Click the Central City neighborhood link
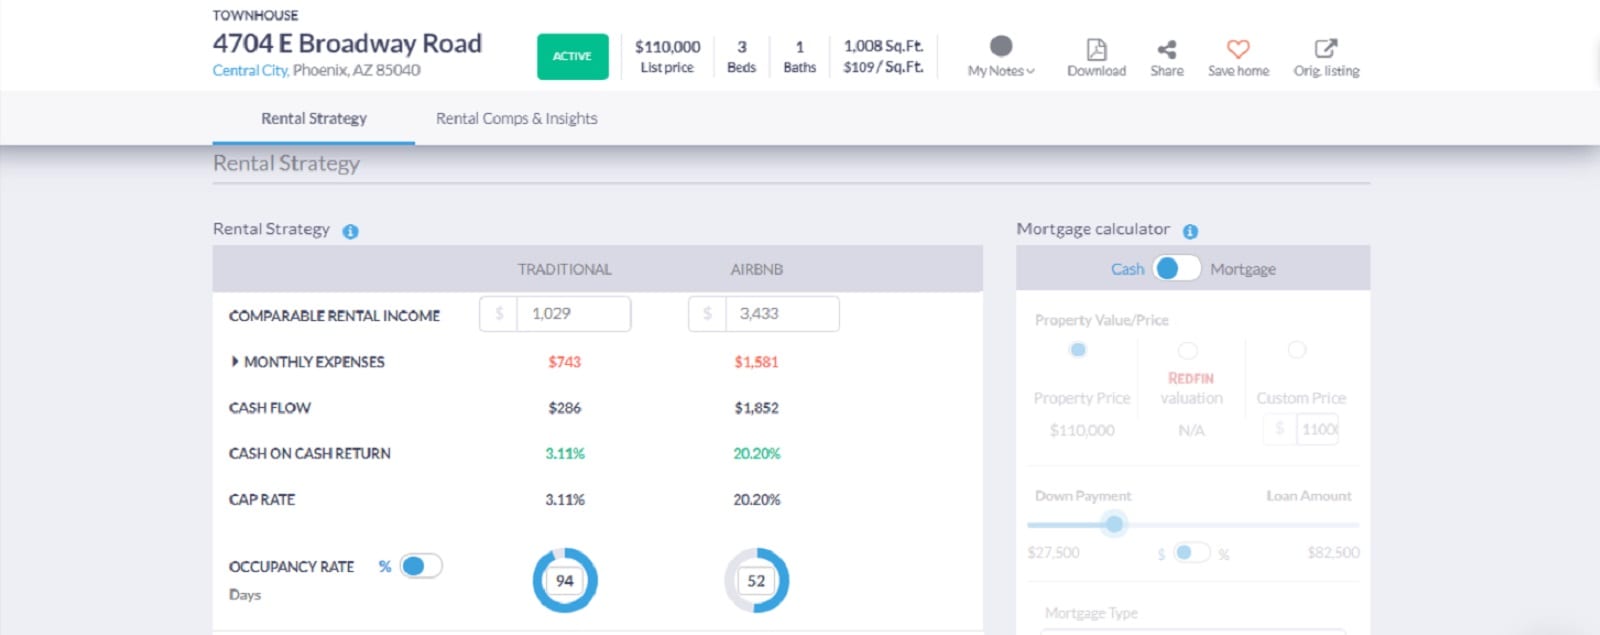The width and height of the screenshot is (1600, 635). point(250,70)
